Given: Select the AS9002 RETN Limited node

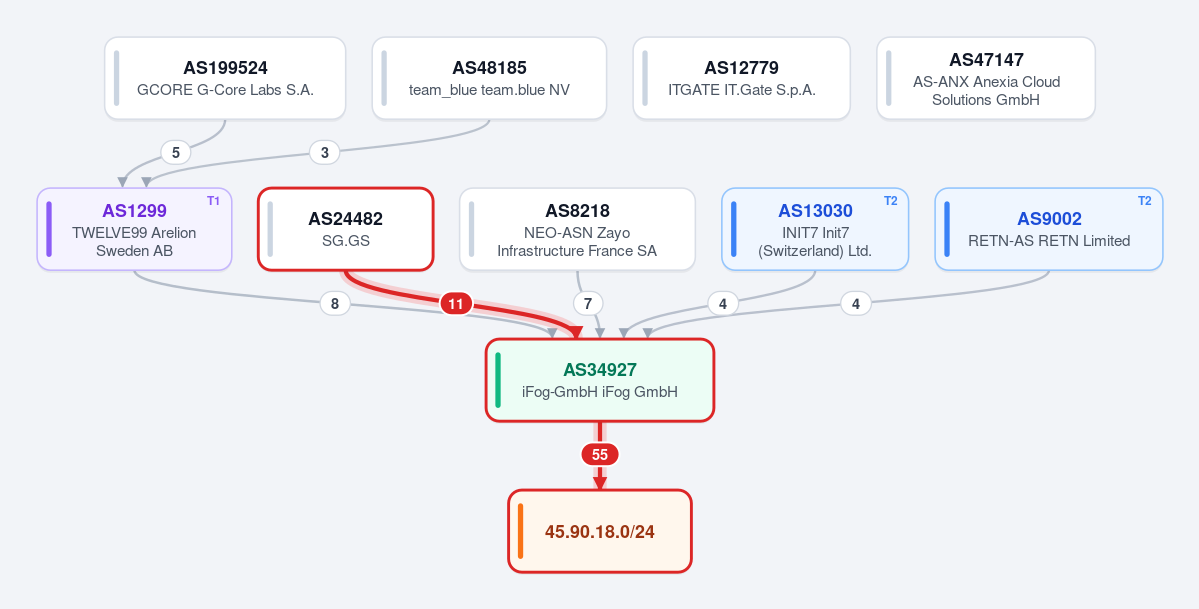Looking at the screenshot, I should point(1049,230).
